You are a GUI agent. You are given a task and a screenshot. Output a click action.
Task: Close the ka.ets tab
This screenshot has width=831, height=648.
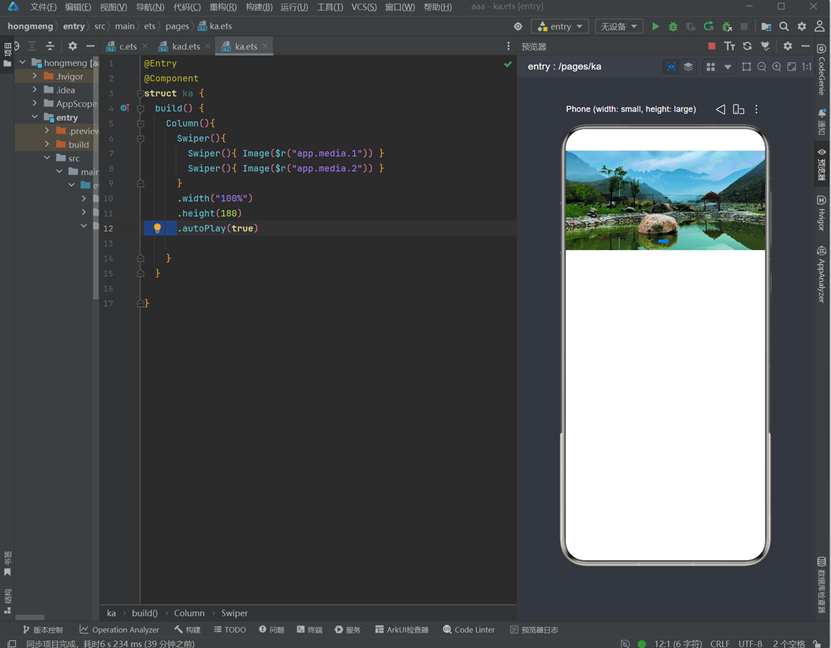pos(265,46)
